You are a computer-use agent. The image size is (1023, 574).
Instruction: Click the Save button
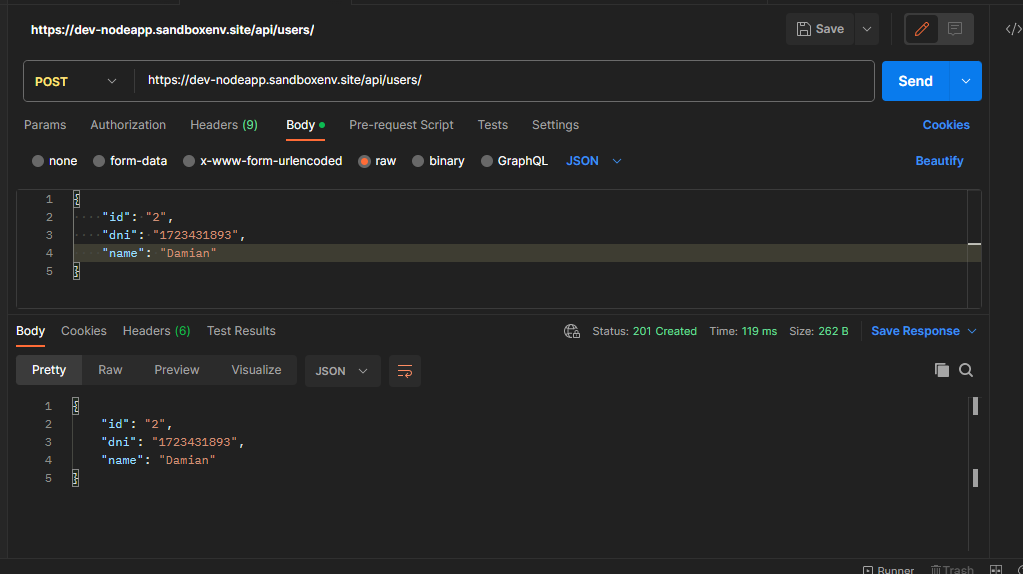pos(820,29)
